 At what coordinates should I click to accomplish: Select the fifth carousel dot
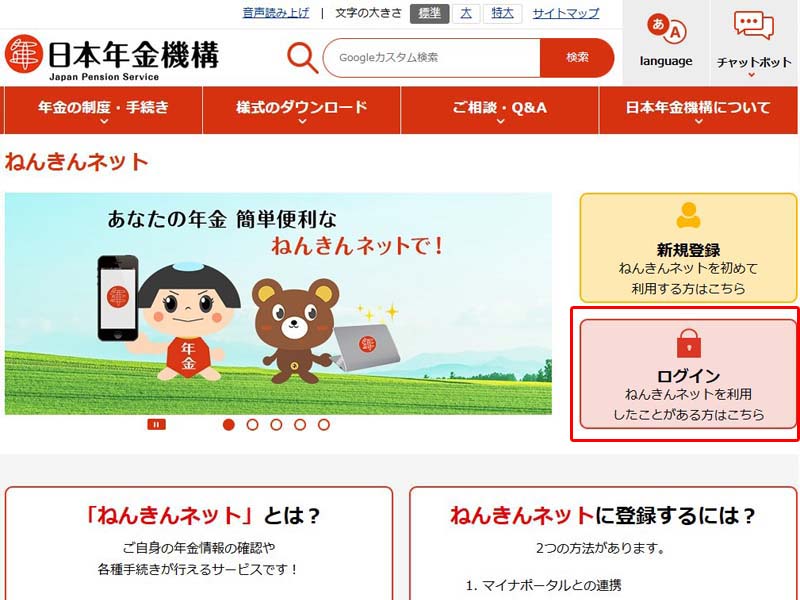[323, 424]
